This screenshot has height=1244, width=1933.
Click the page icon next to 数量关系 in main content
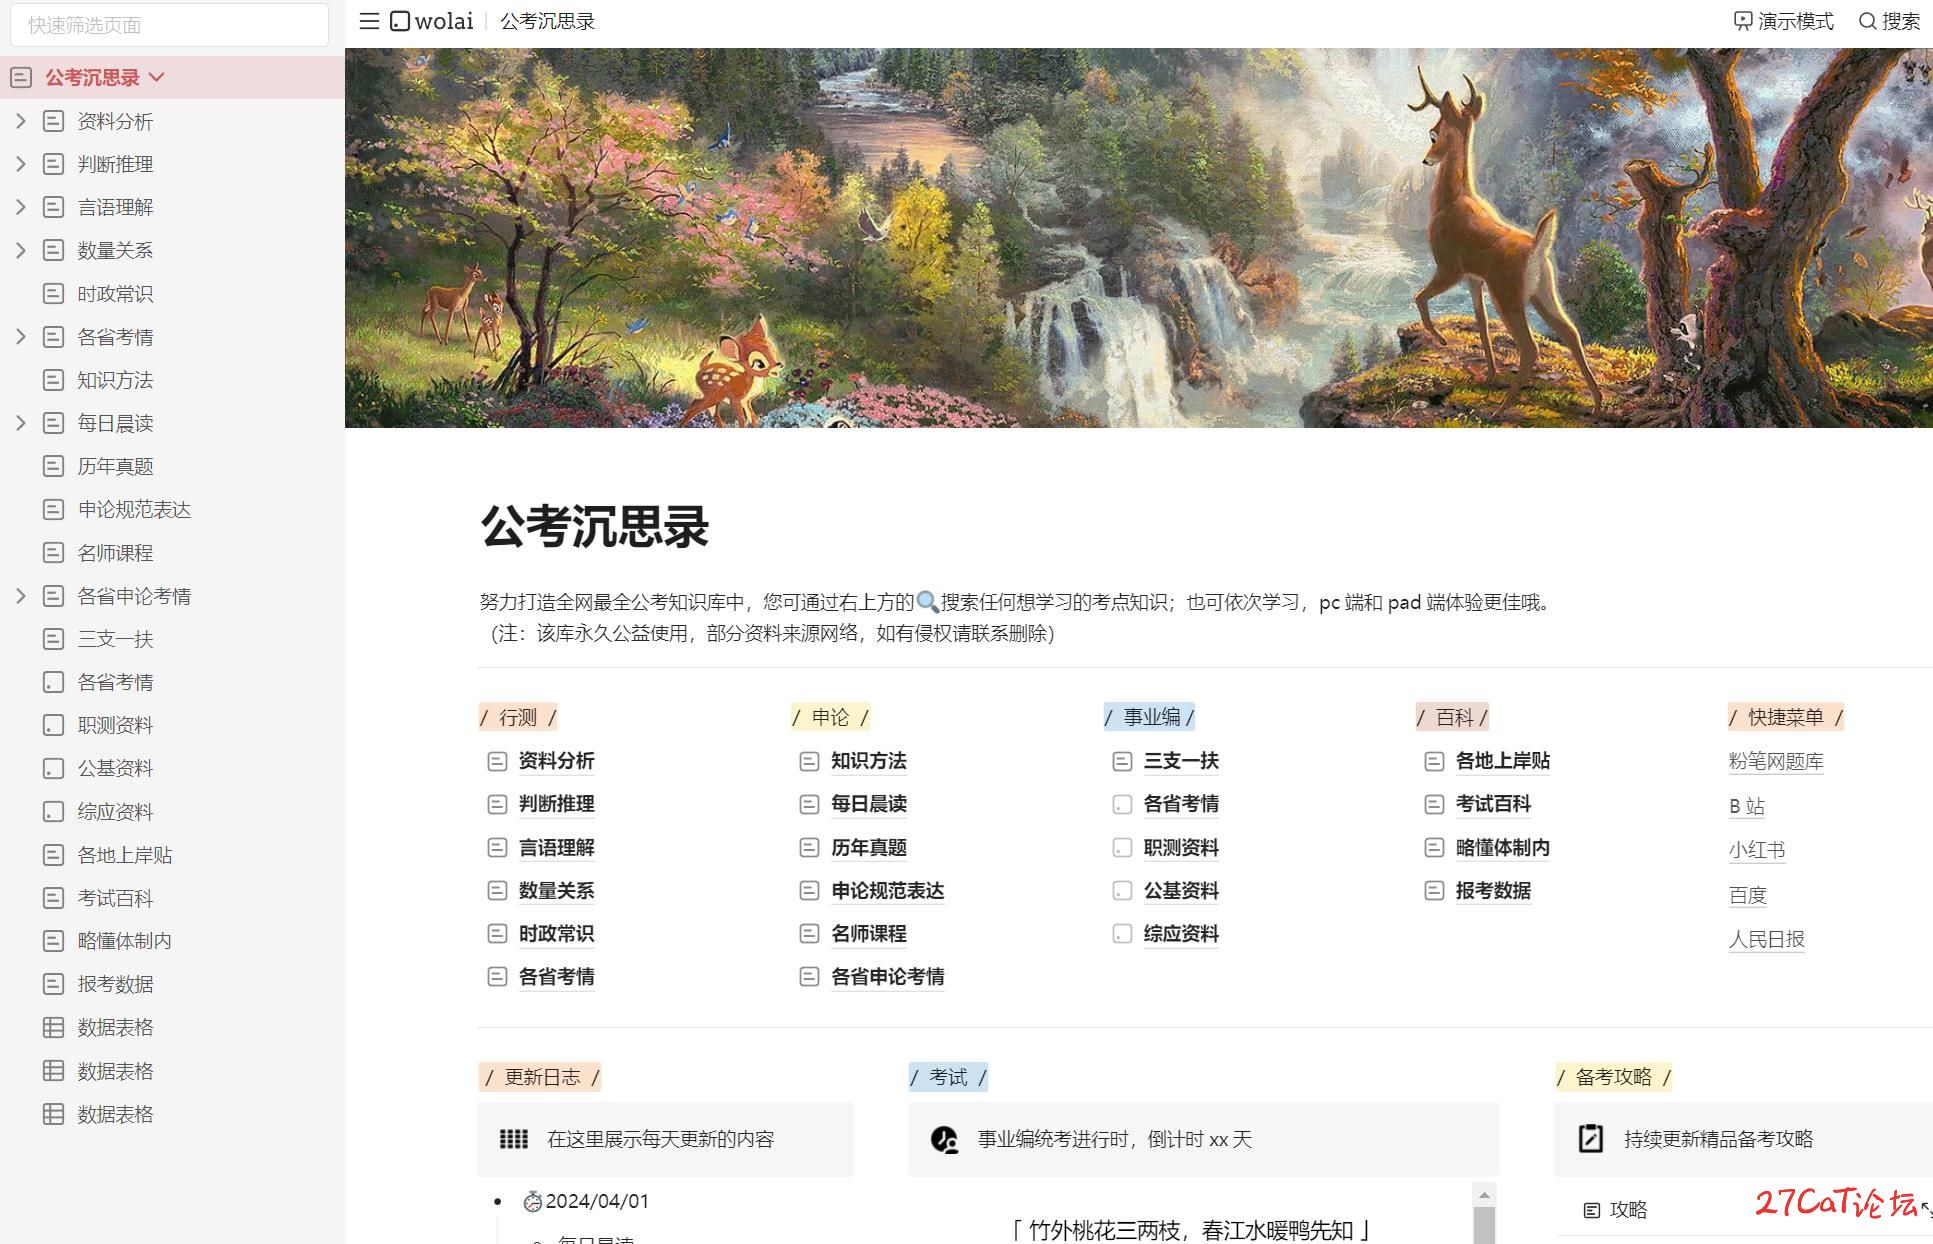tap(497, 890)
